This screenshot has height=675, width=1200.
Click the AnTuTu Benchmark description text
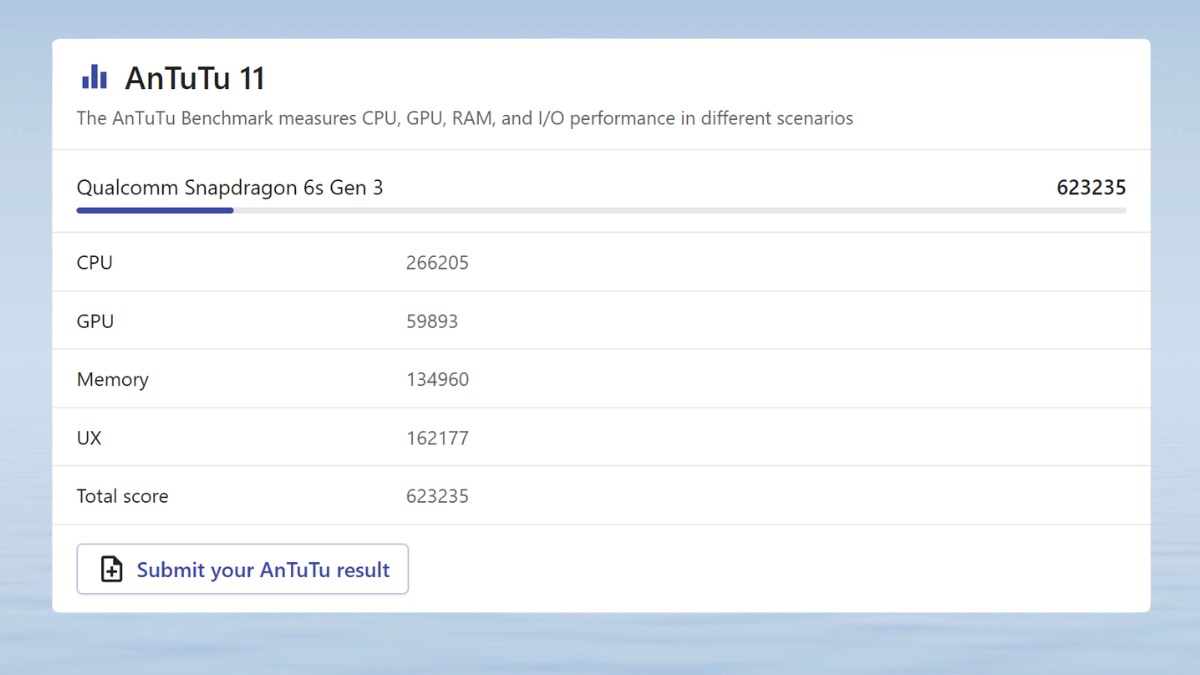click(465, 118)
